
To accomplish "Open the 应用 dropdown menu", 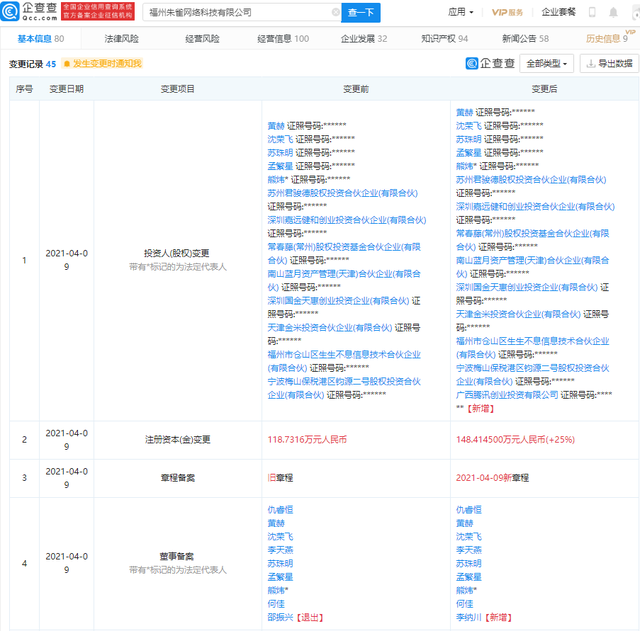I will pos(460,12).
